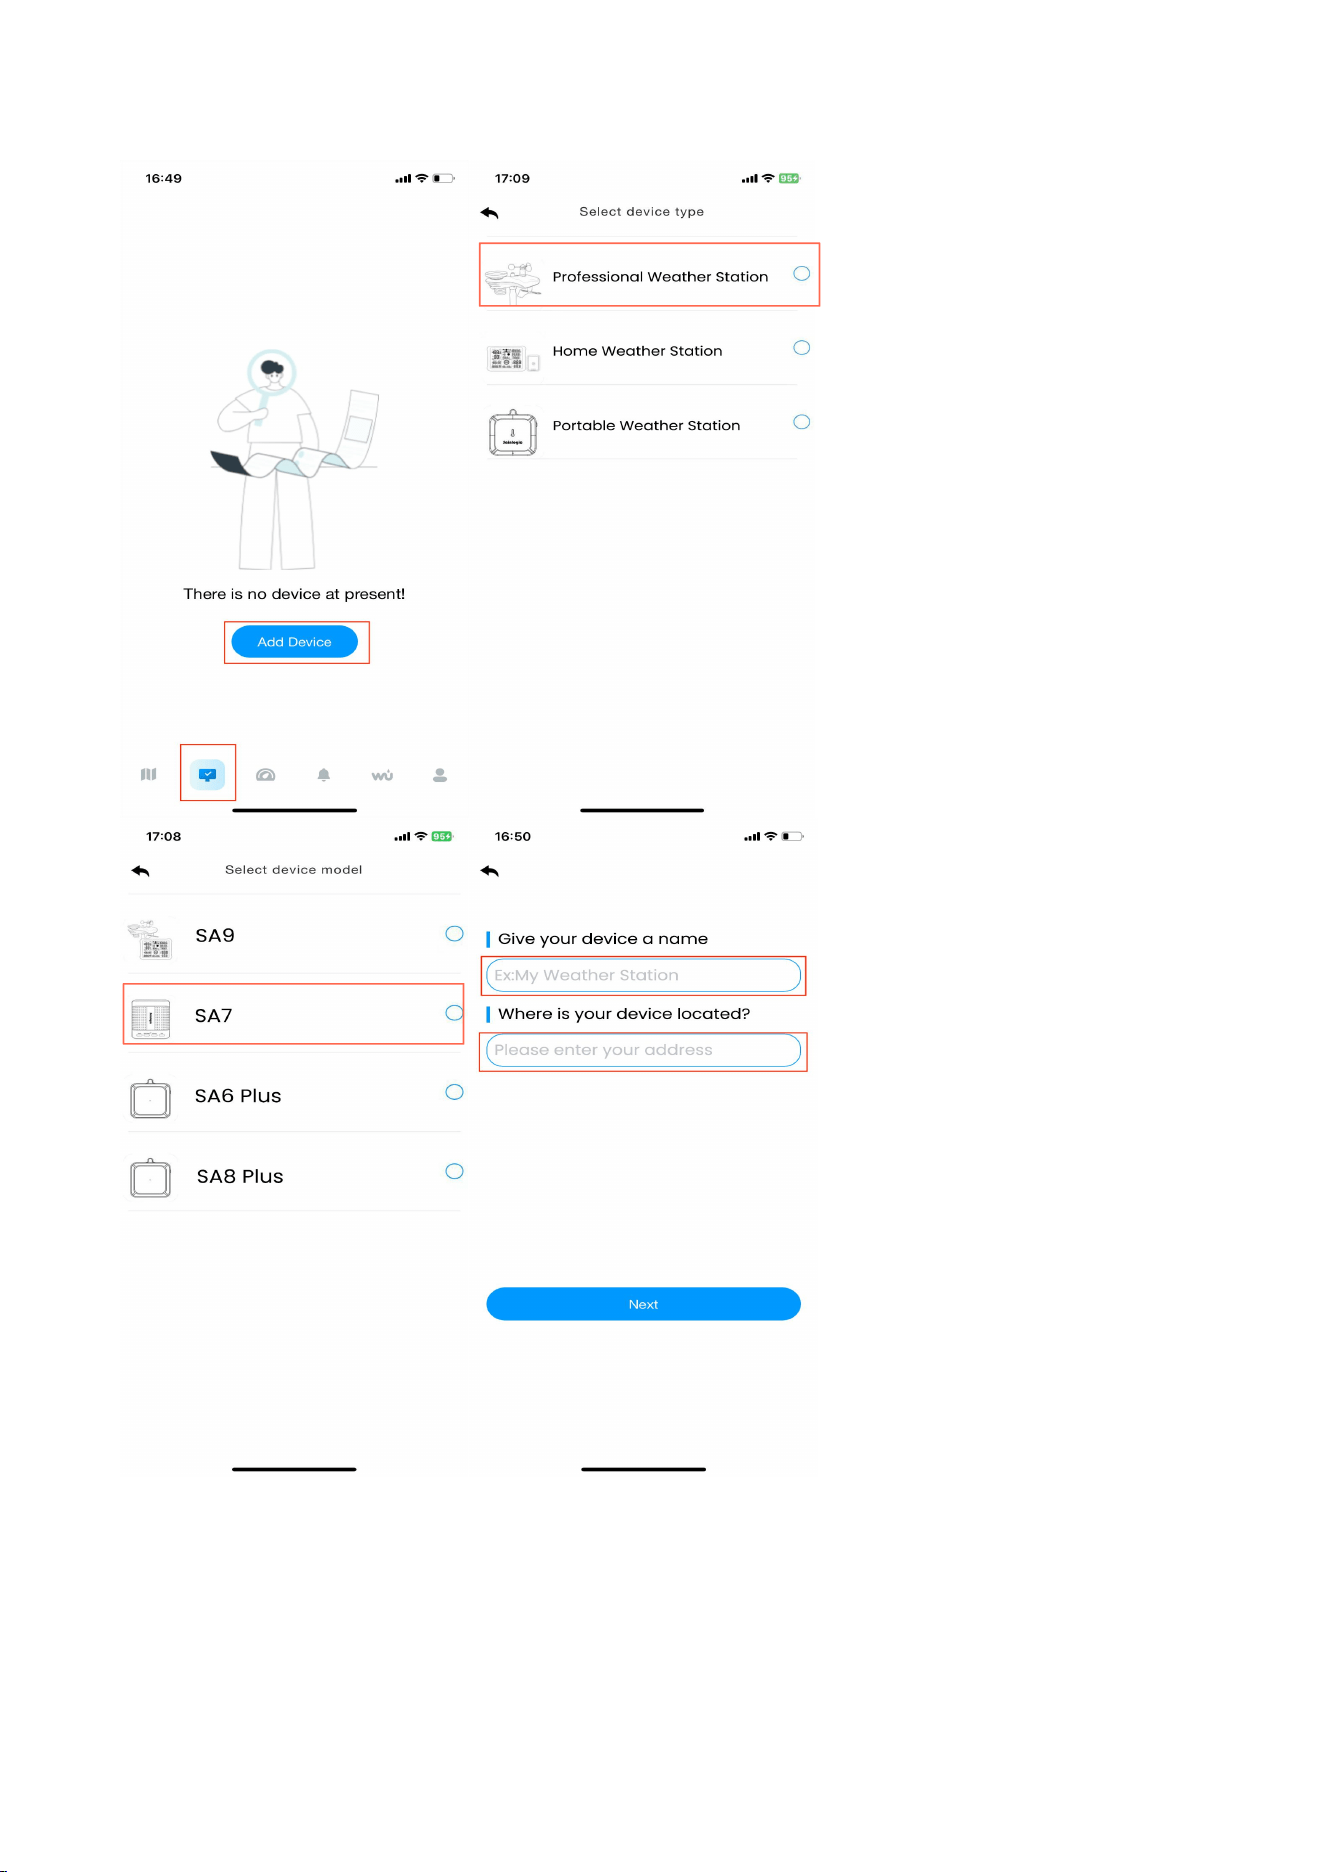Choose the SA7 model radio button

pos(454,1013)
